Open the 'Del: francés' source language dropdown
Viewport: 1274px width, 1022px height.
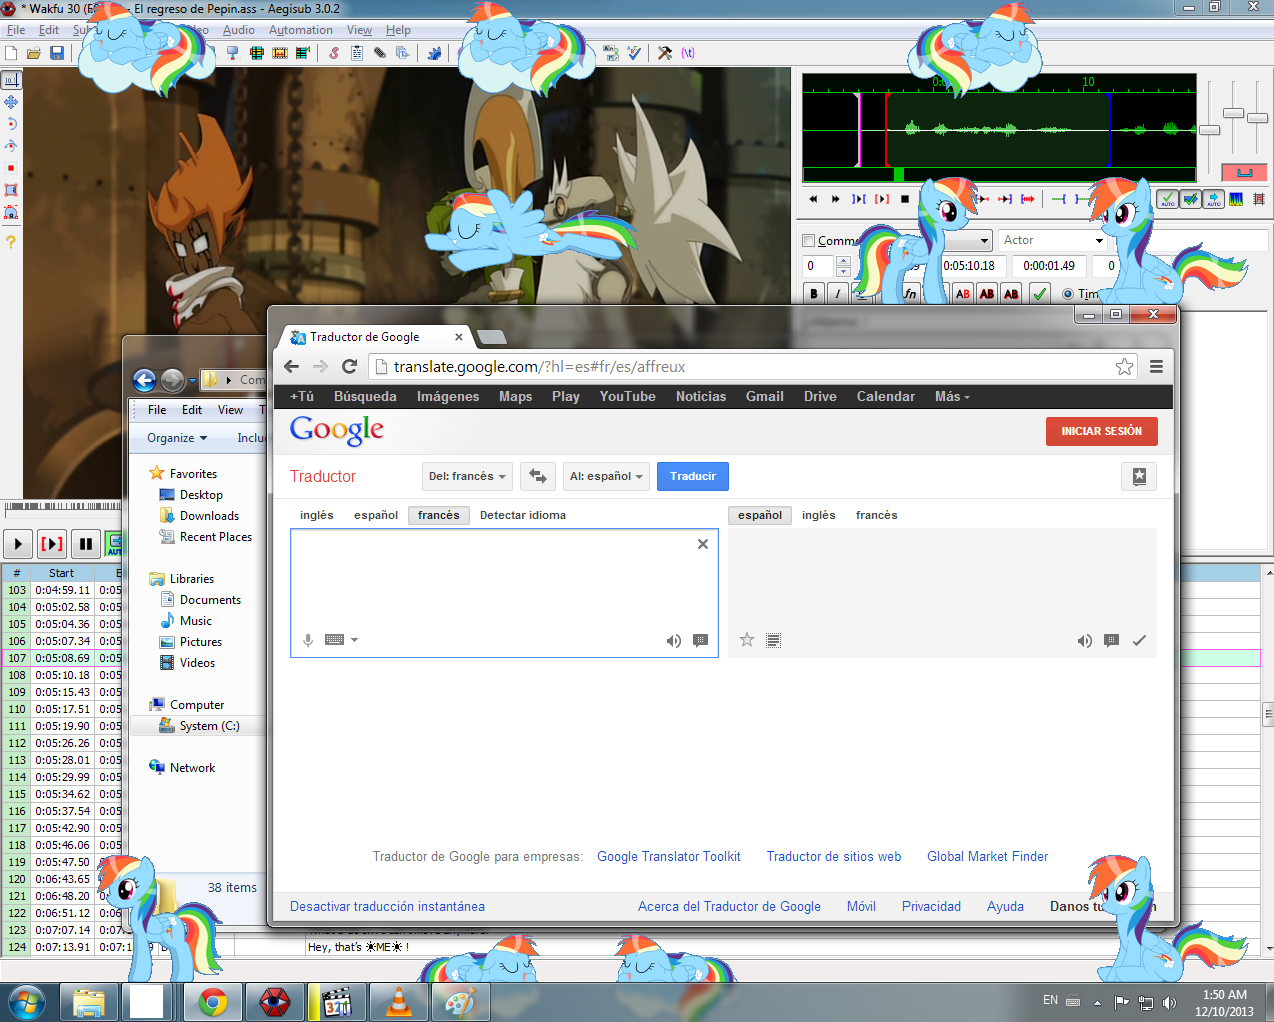[468, 476]
